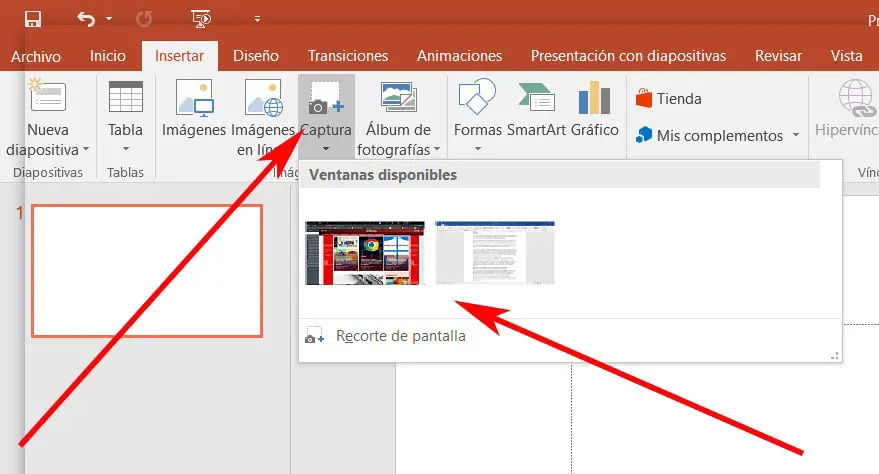This screenshot has height=474, width=879.
Task: Click the greyed-out redo icon
Action: click(144, 19)
